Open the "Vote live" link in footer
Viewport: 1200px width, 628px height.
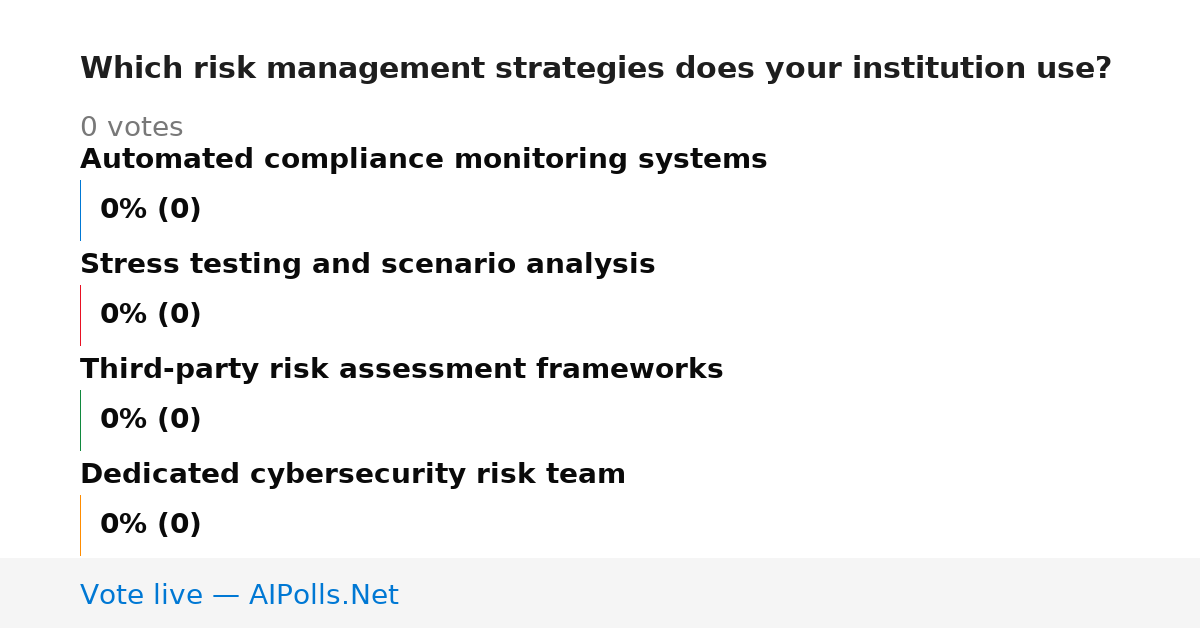(141, 596)
